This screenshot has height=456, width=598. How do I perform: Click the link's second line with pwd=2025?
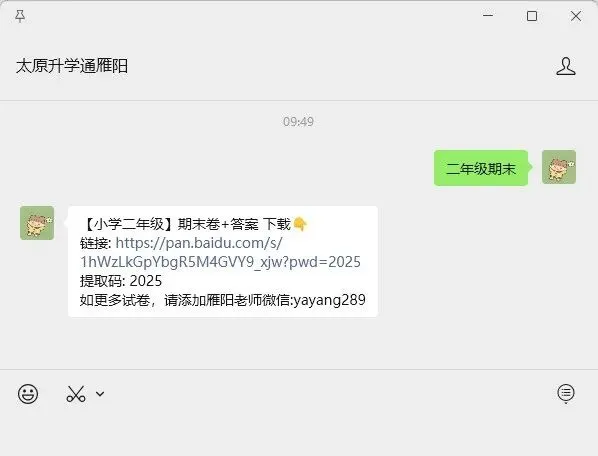(220, 262)
